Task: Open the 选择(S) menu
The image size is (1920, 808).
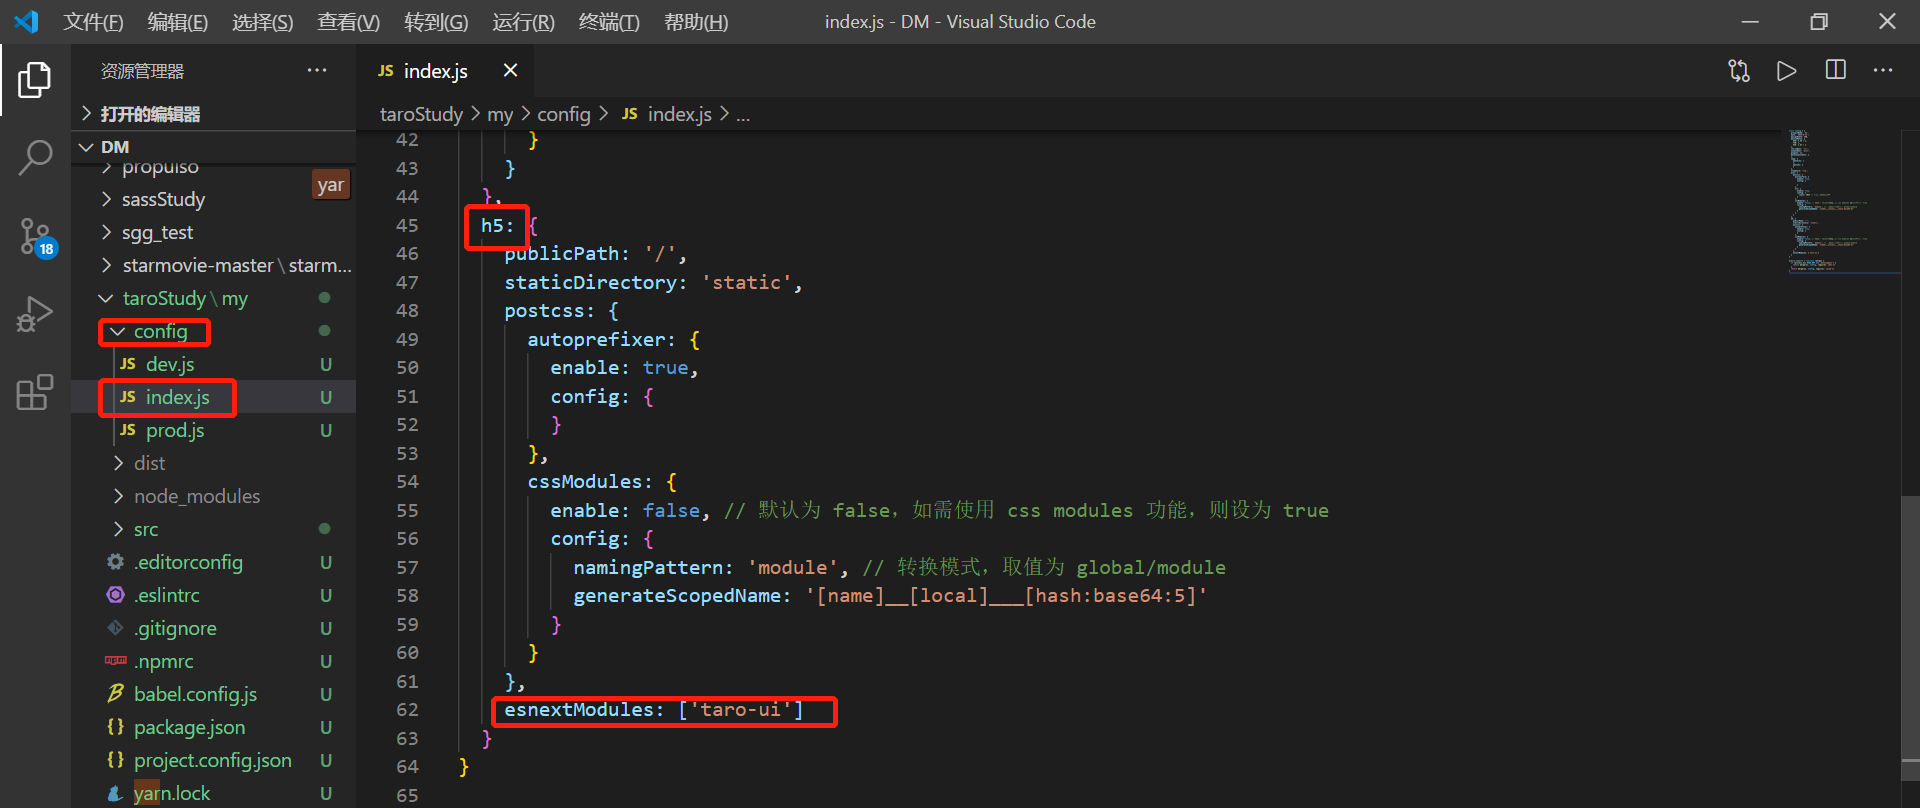Action: pos(263,22)
